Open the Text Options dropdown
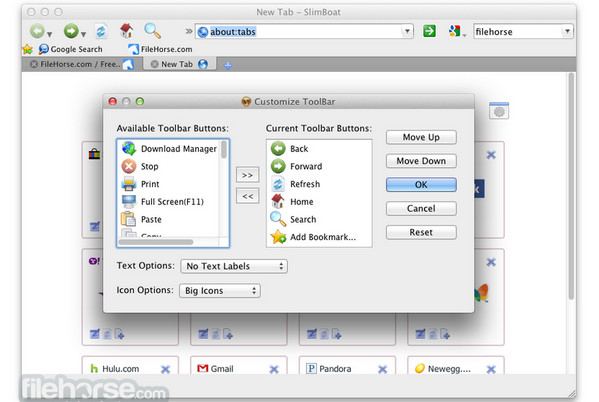Image resolution: width=599 pixels, height=402 pixels. [x=234, y=266]
